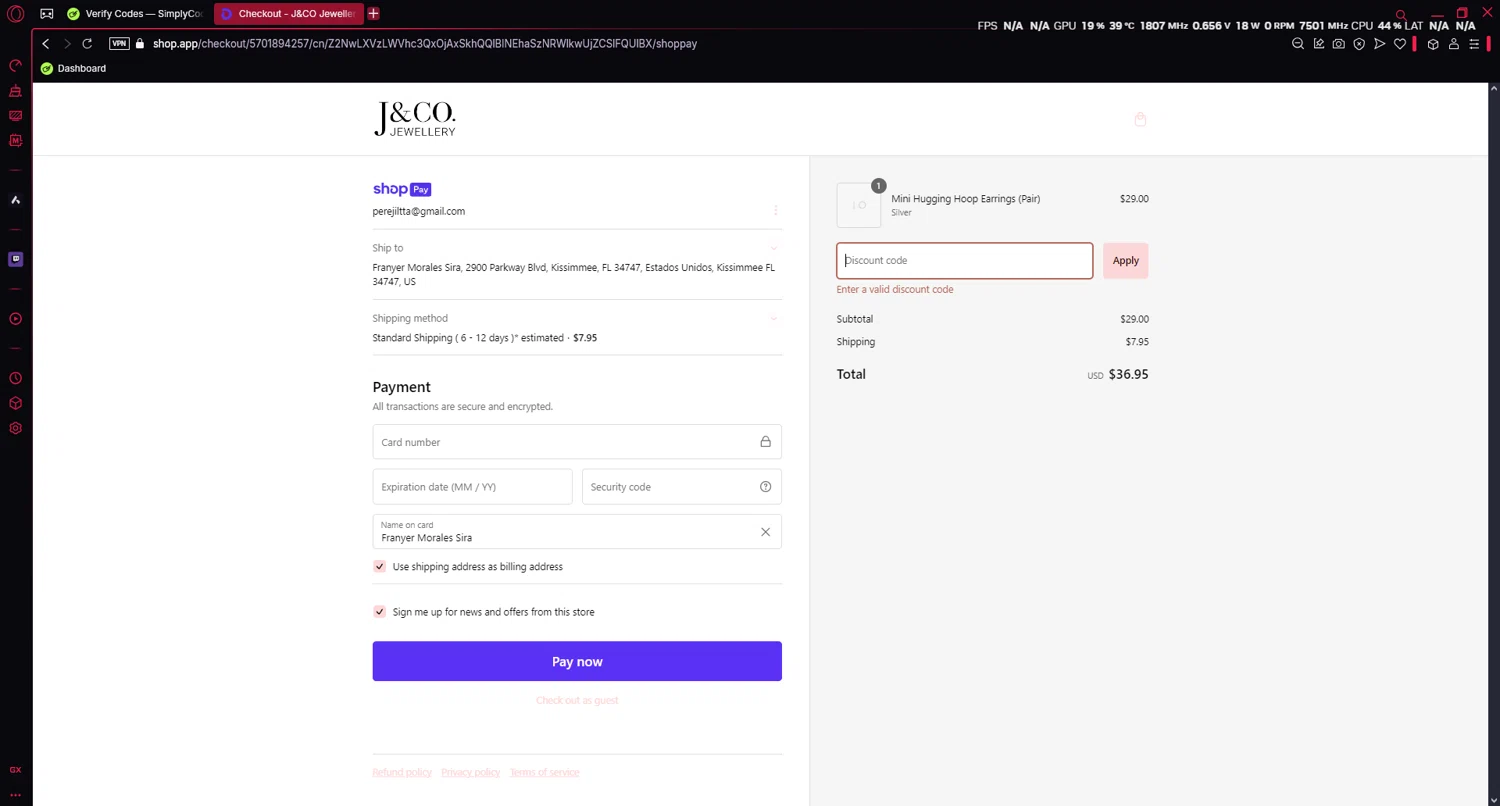Open the monitor icon in sidebar
1500x806 pixels.
(15, 116)
